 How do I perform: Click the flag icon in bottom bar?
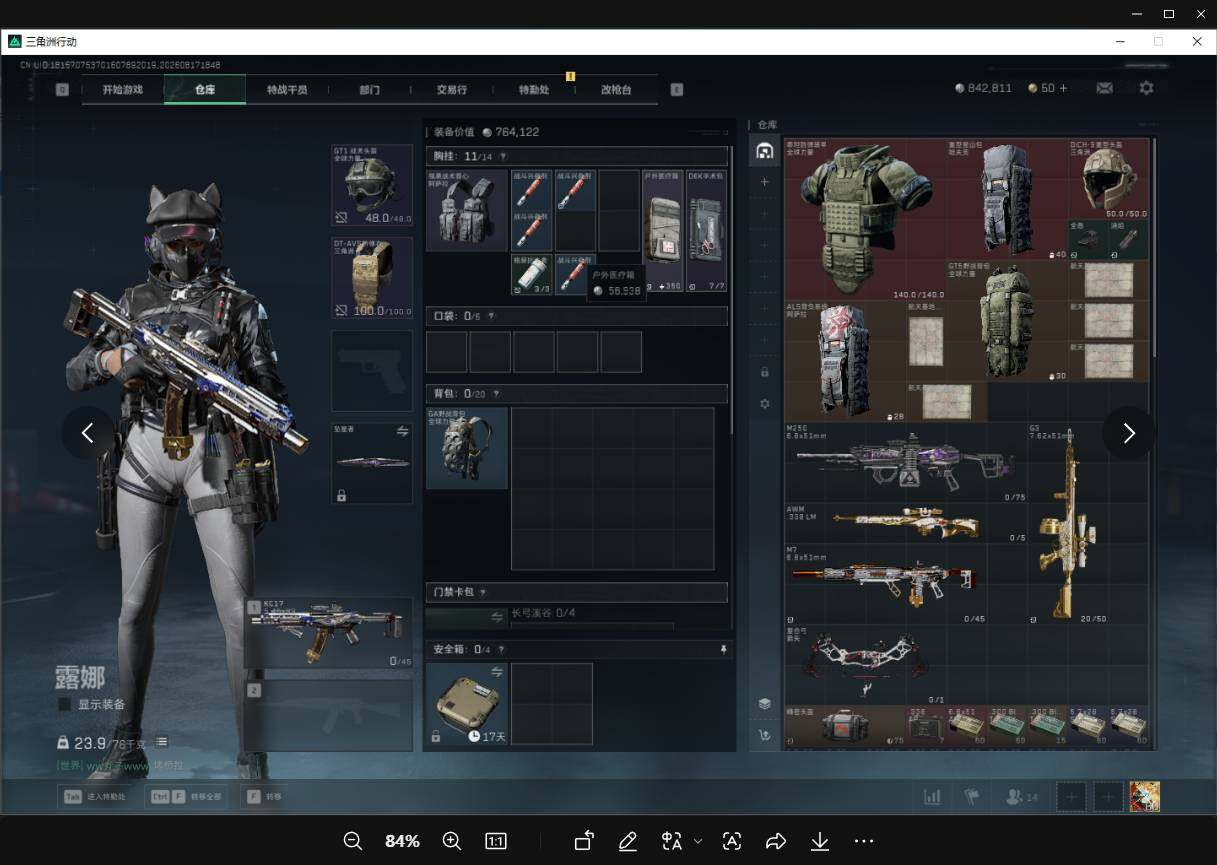972,797
